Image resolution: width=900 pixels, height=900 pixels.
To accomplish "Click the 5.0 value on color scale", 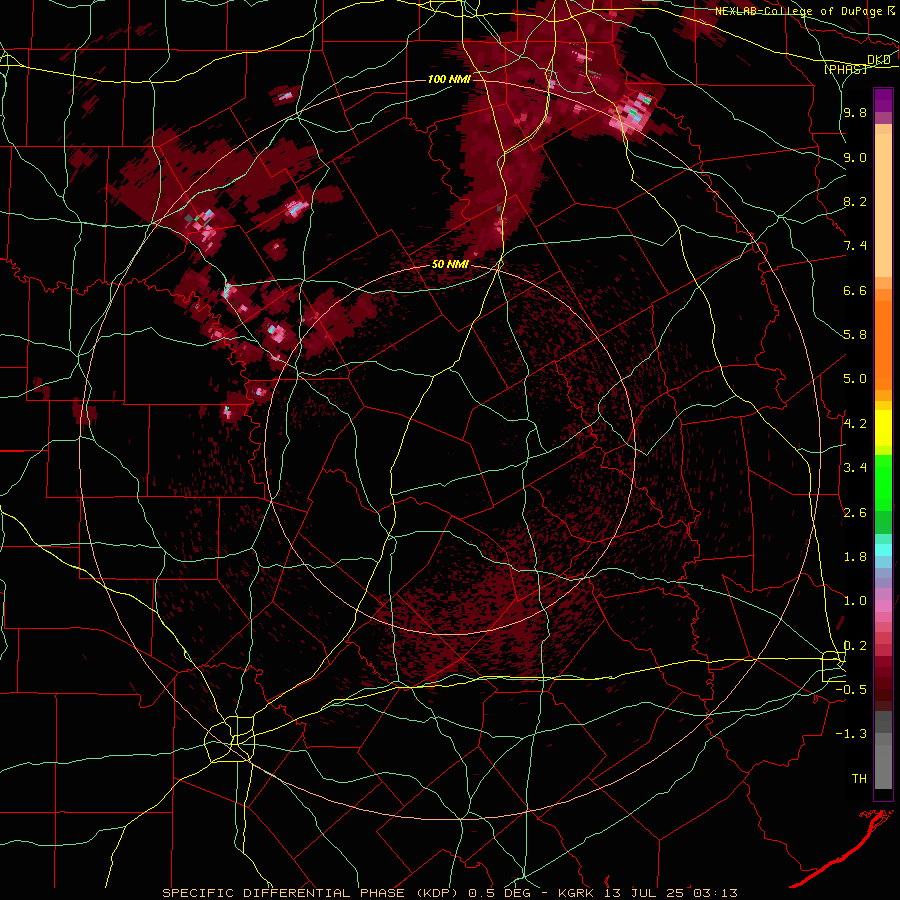I will pos(855,379).
